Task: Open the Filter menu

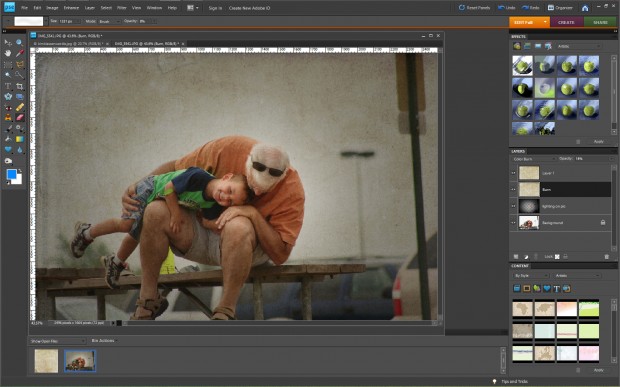Action: (x=121, y=8)
